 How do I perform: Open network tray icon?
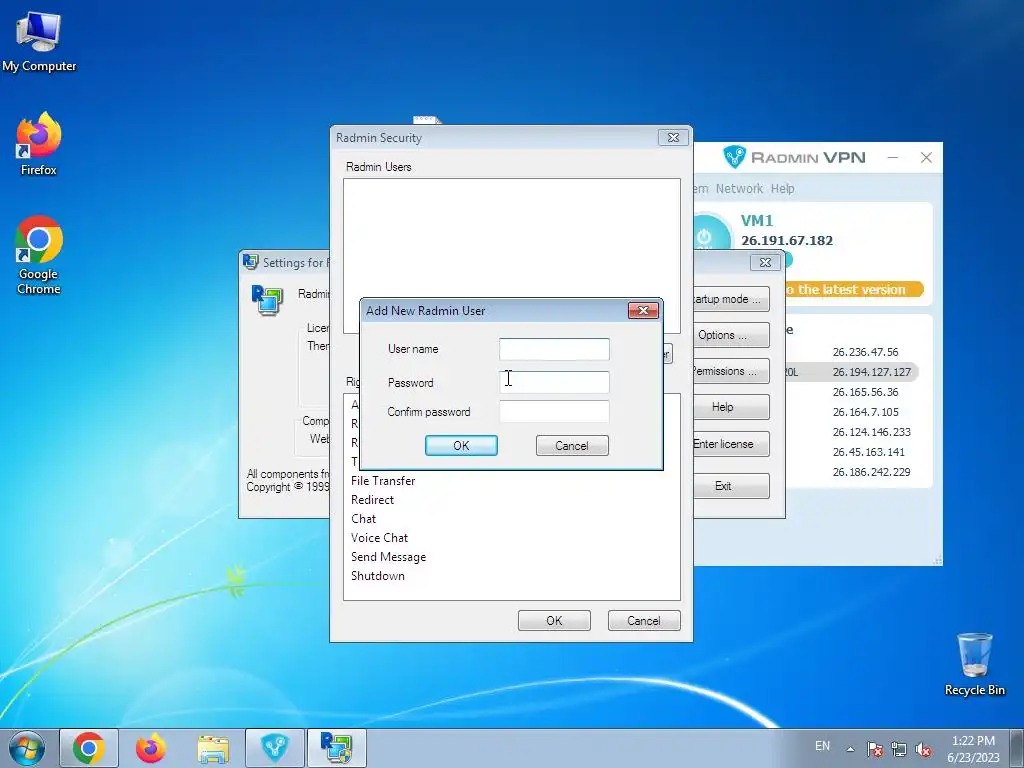pos(899,749)
